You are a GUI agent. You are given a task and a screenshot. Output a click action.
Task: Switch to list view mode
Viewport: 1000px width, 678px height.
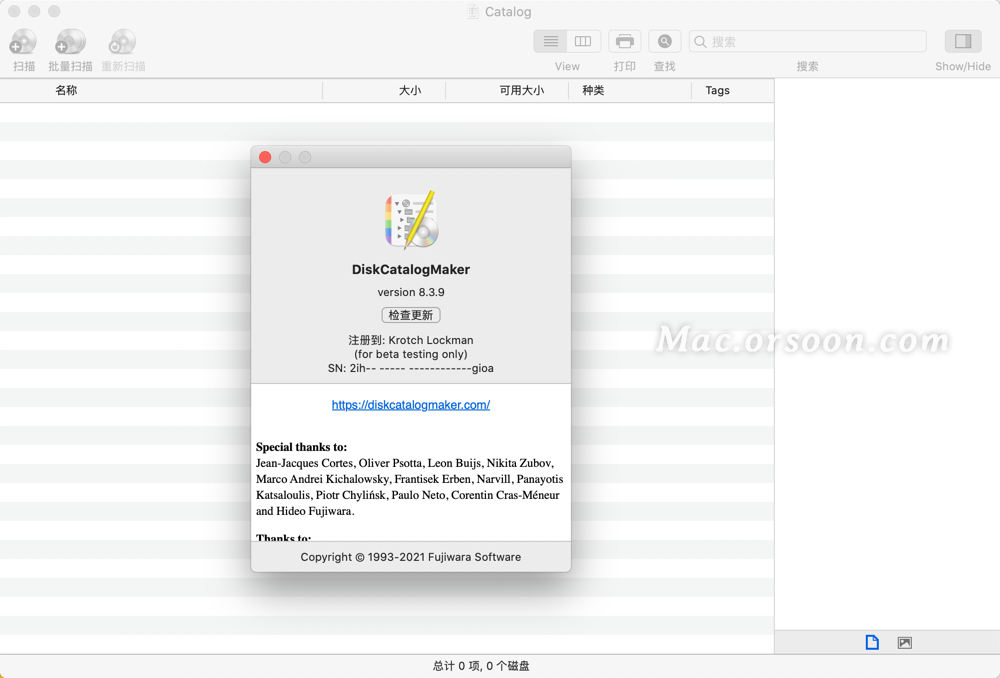[x=549, y=41]
